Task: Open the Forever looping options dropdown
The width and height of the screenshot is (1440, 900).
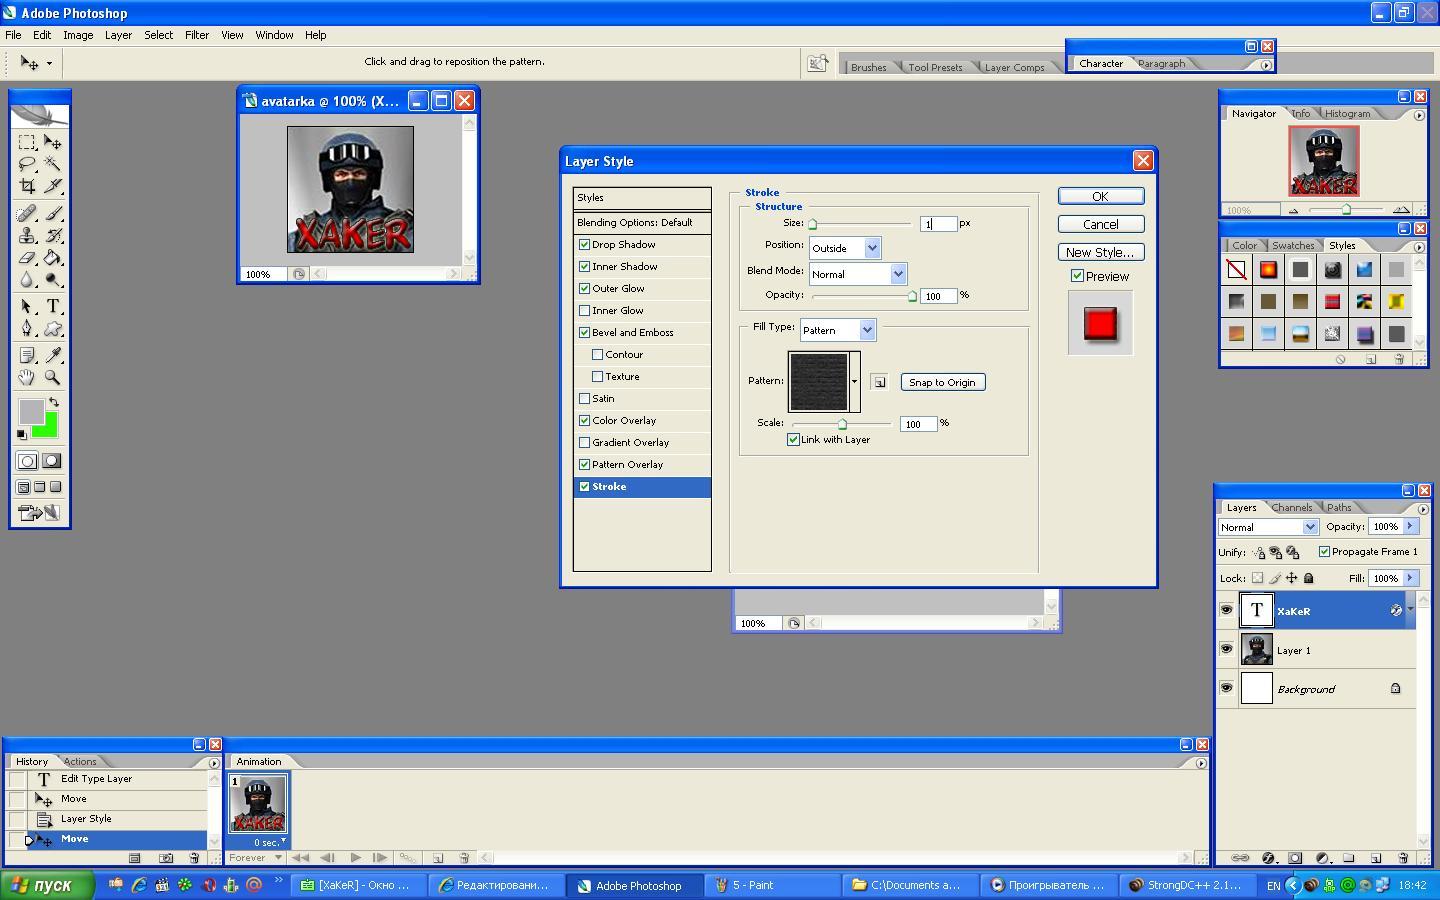Action: click(255, 858)
